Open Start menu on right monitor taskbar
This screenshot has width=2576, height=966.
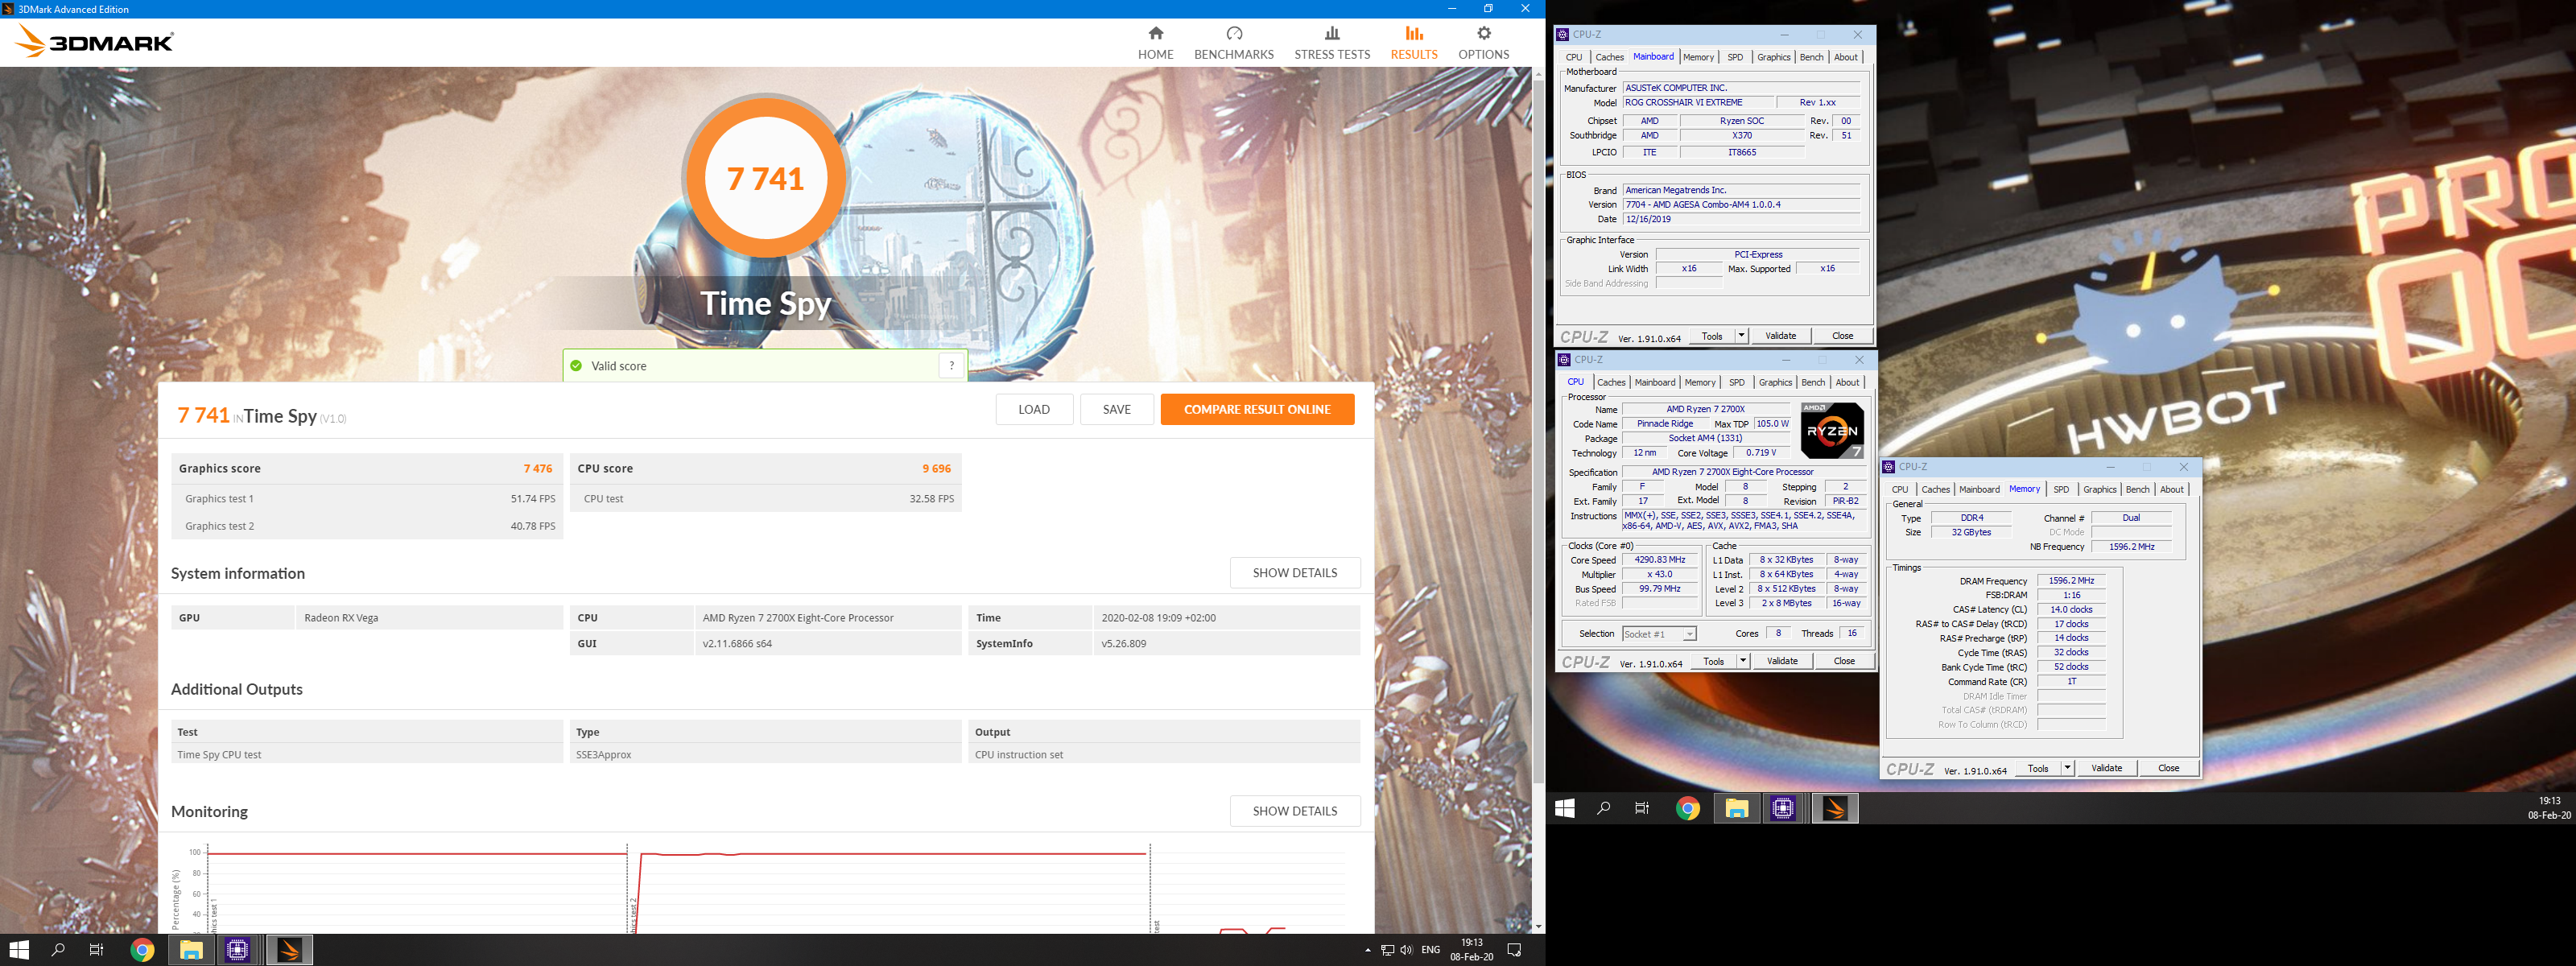coord(1565,808)
